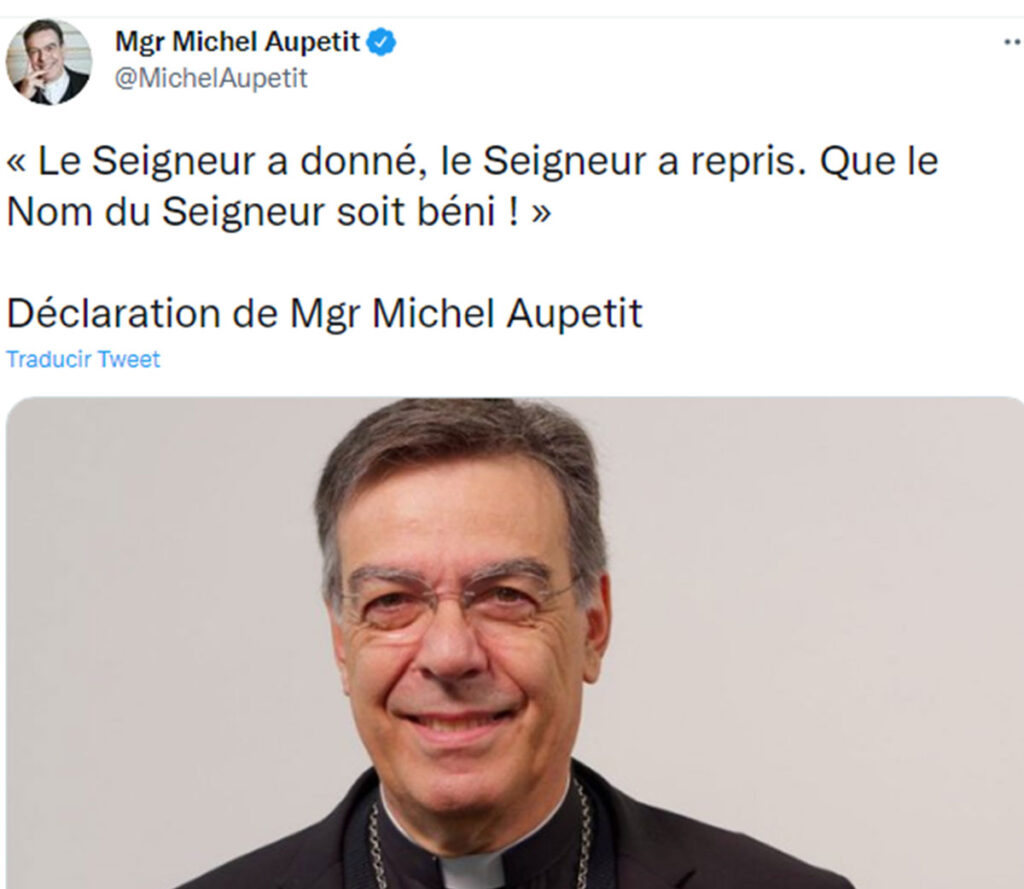Open Mgr Michel Aupetit's profile avatar
The height and width of the screenshot is (889, 1024).
49,61
